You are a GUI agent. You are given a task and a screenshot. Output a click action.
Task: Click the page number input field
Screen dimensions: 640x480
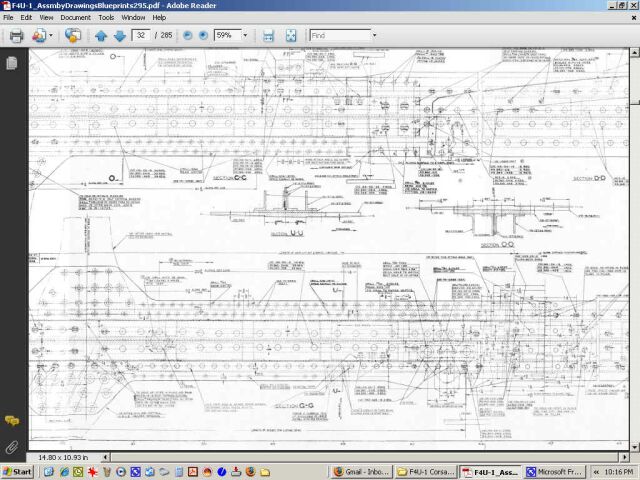[141, 35]
